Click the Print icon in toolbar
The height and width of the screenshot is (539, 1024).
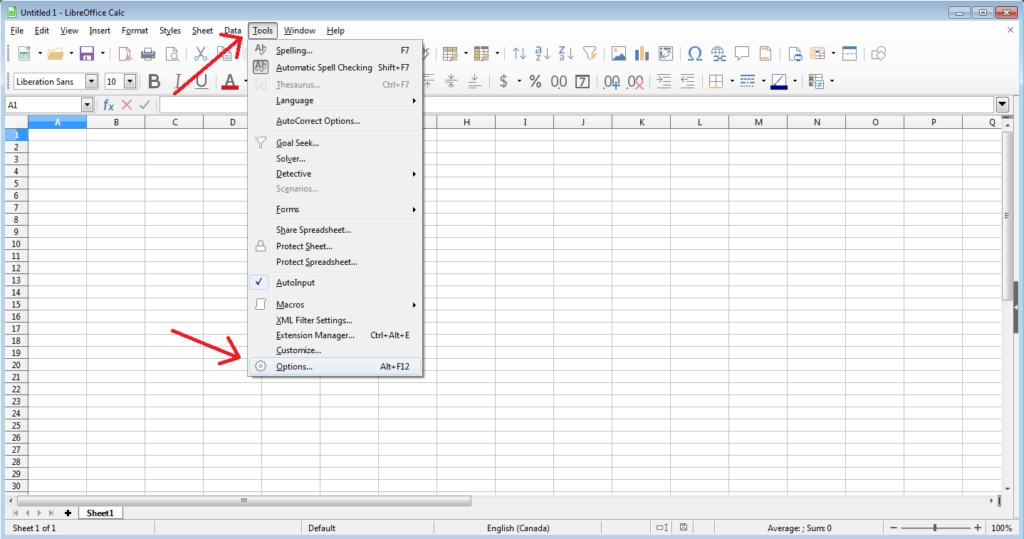point(148,54)
